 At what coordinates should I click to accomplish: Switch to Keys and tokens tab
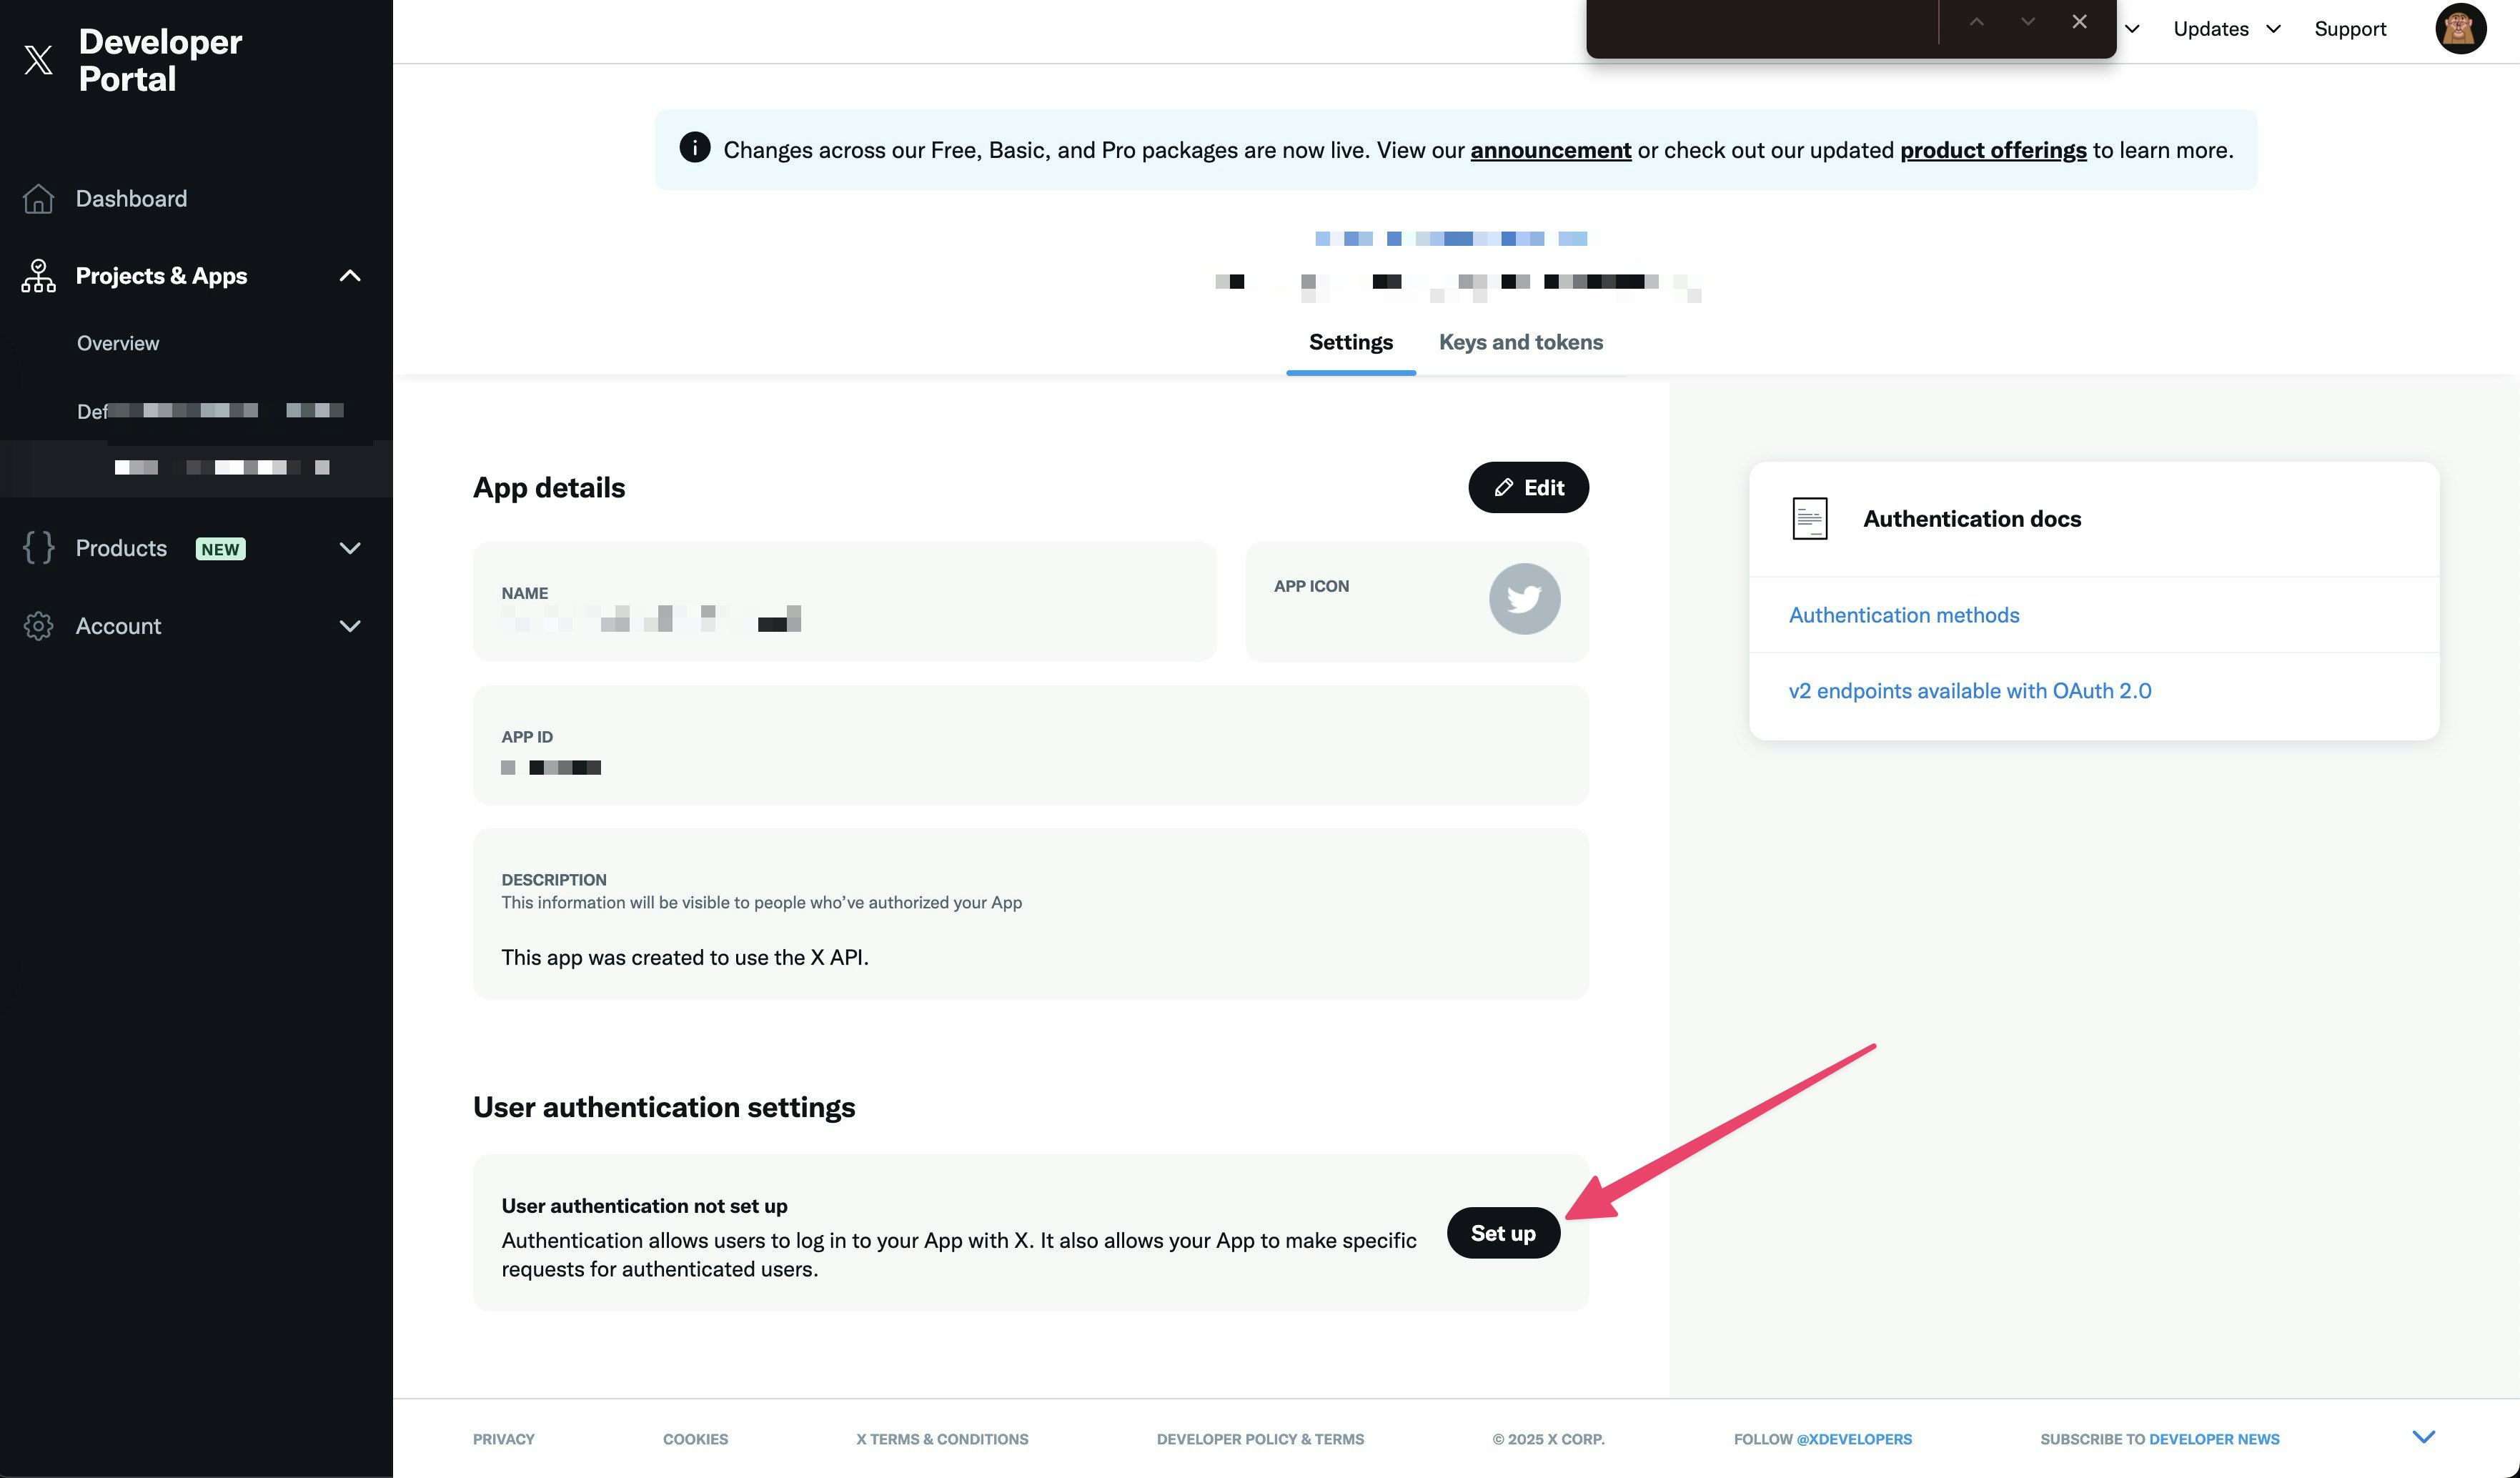click(1520, 342)
